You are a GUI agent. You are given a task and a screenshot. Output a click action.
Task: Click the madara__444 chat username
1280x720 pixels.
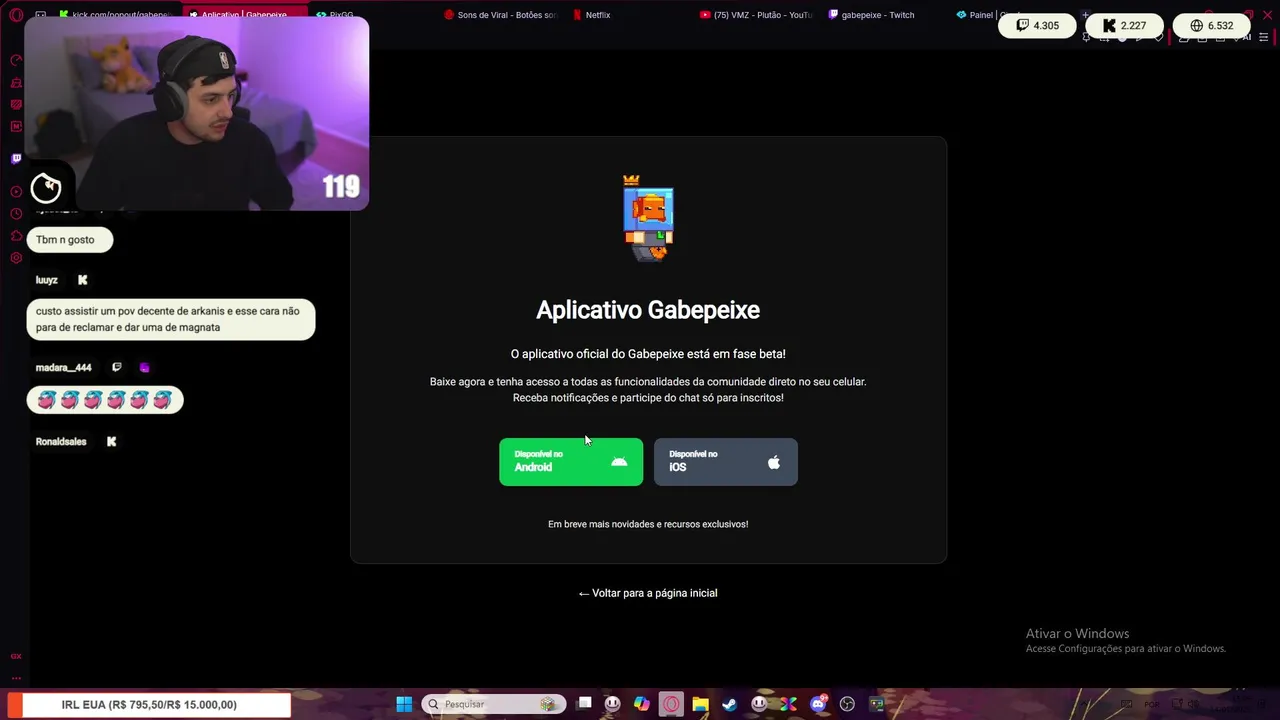(63, 368)
